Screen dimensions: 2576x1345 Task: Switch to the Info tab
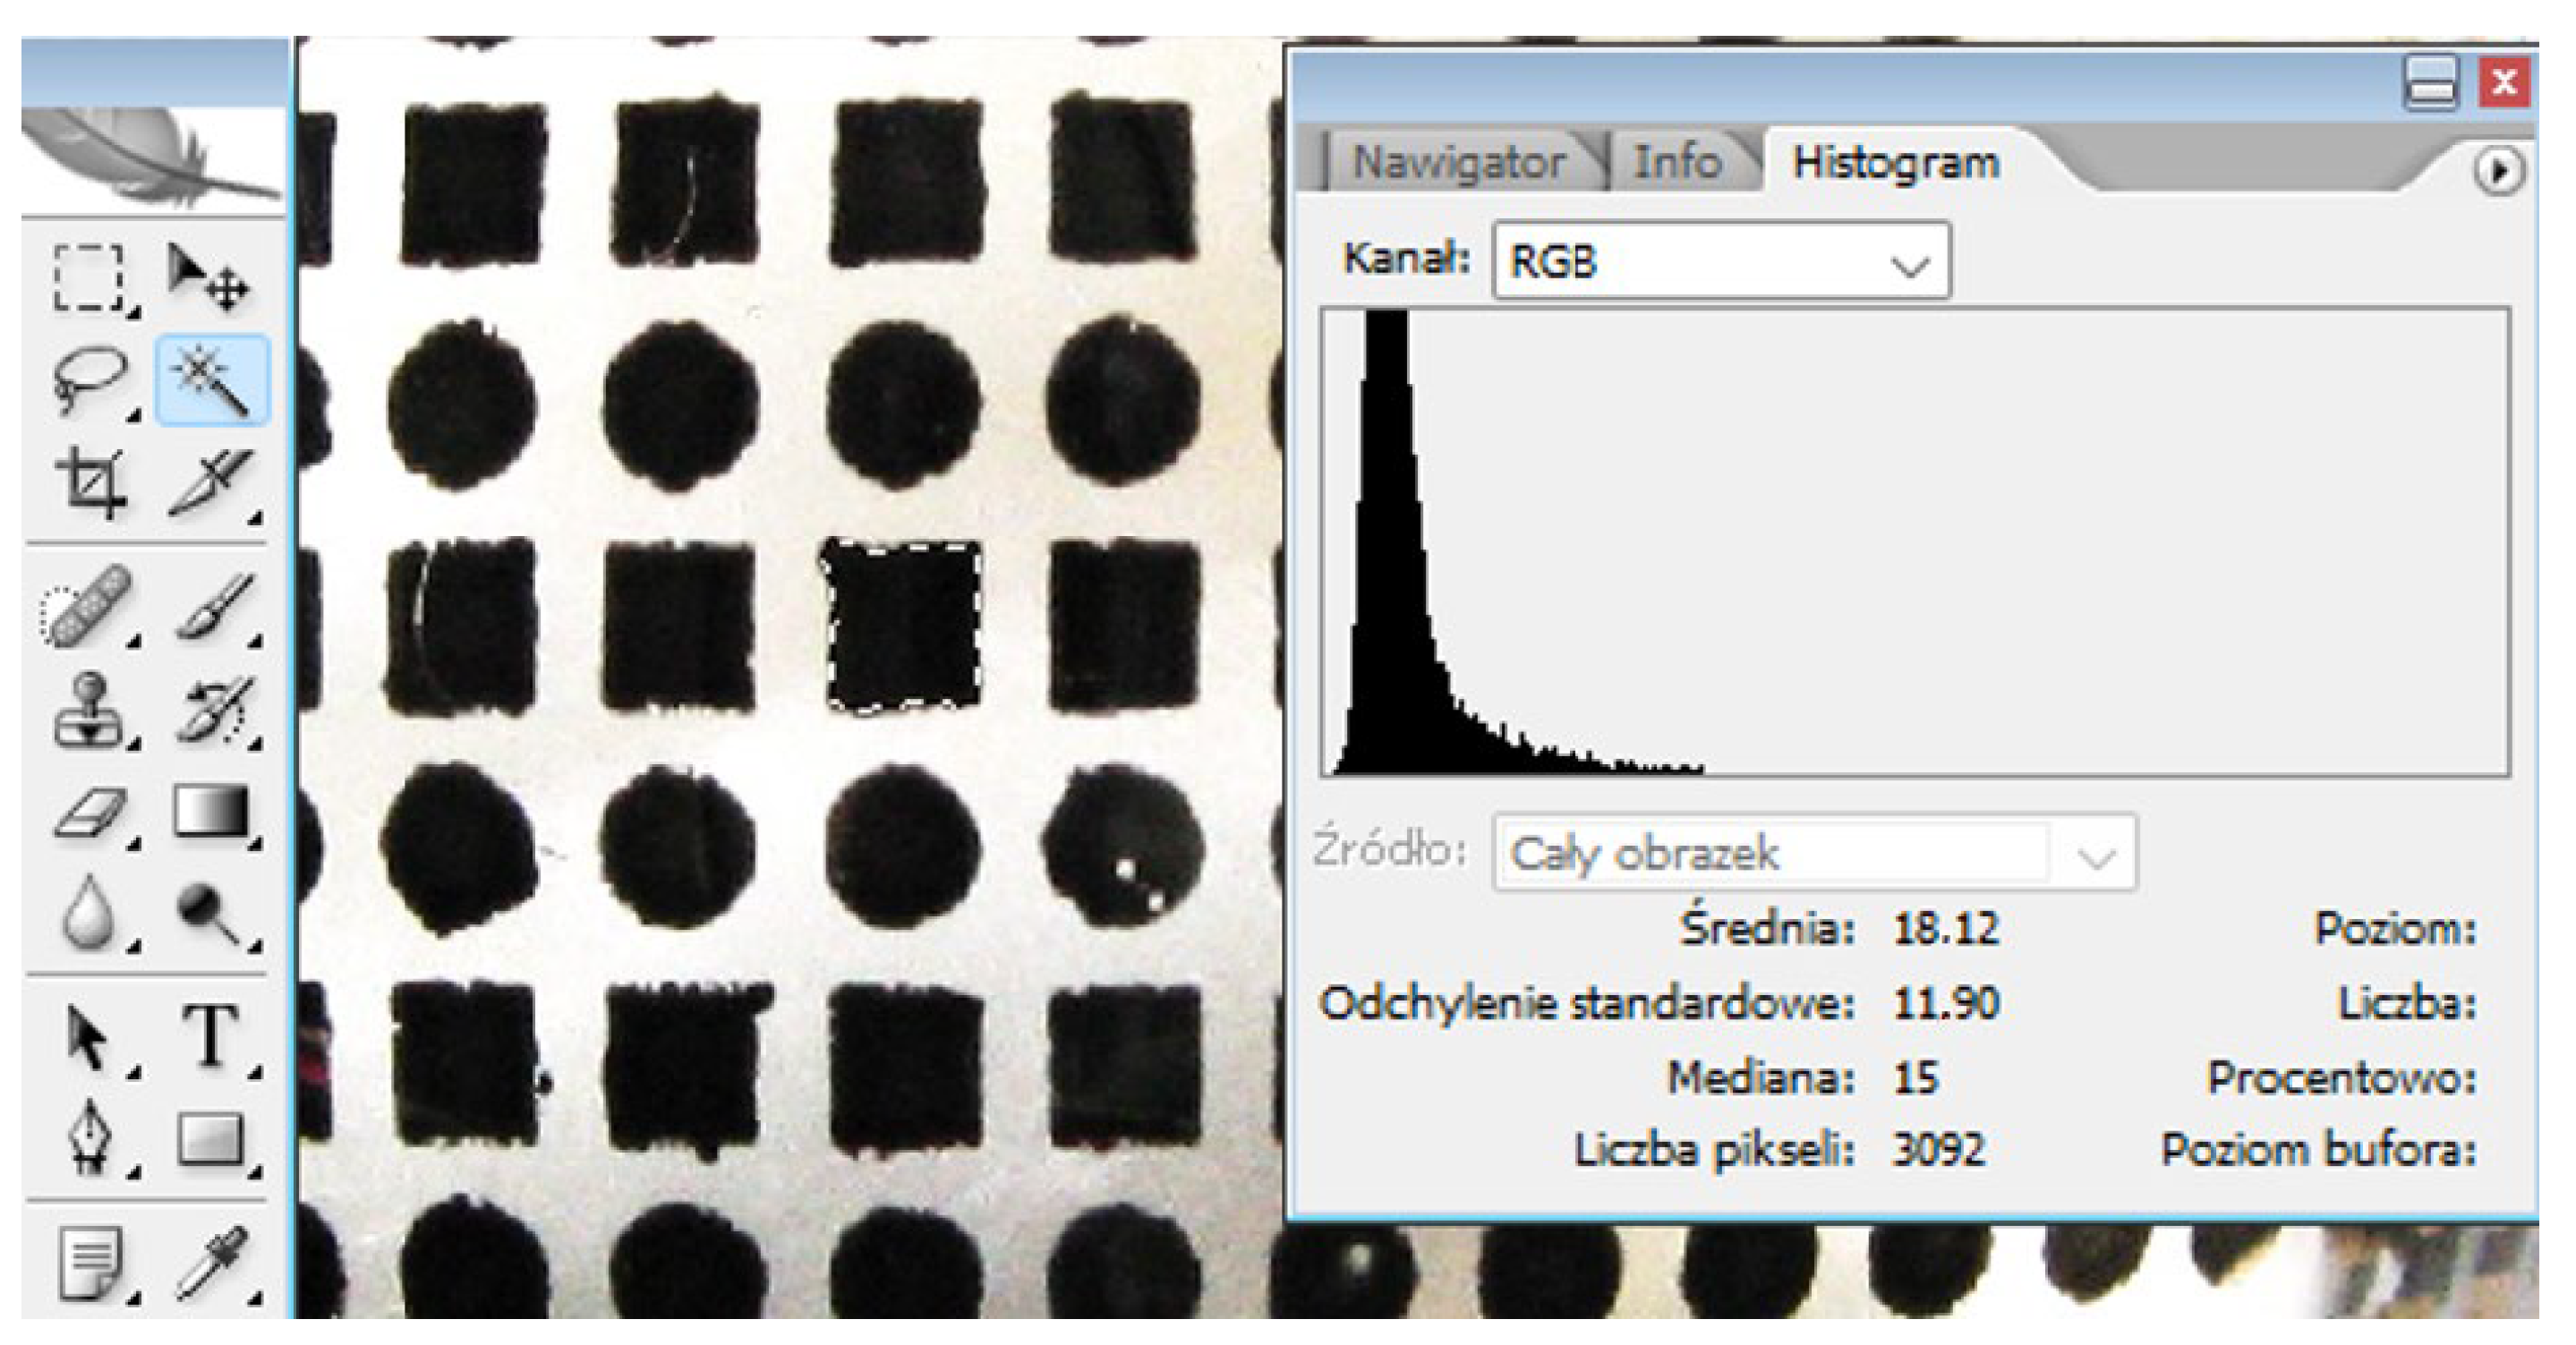(x=1678, y=162)
